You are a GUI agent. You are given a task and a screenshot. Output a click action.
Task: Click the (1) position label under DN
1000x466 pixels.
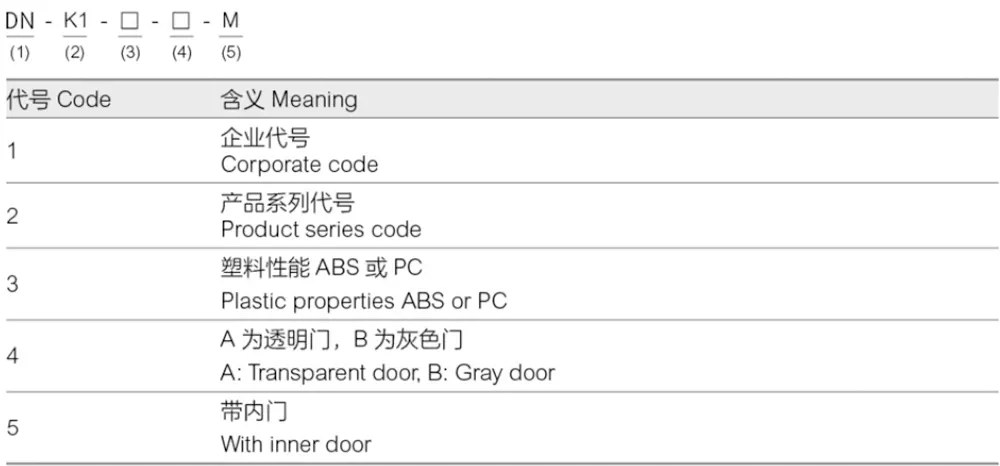pos(19,53)
